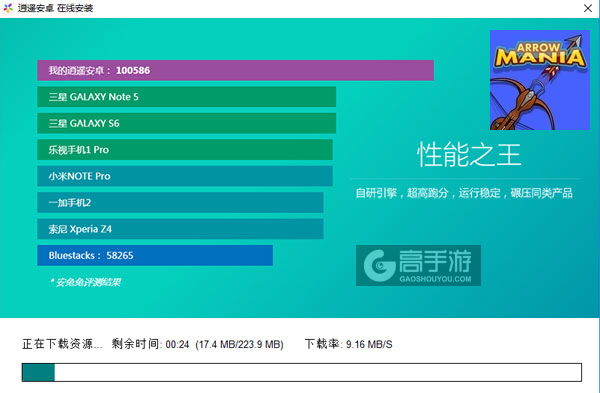The width and height of the screenshot is (600, 393).
Task: Click the 下载率 9.16 MB/S readout
Action: [x=348, y=344]
